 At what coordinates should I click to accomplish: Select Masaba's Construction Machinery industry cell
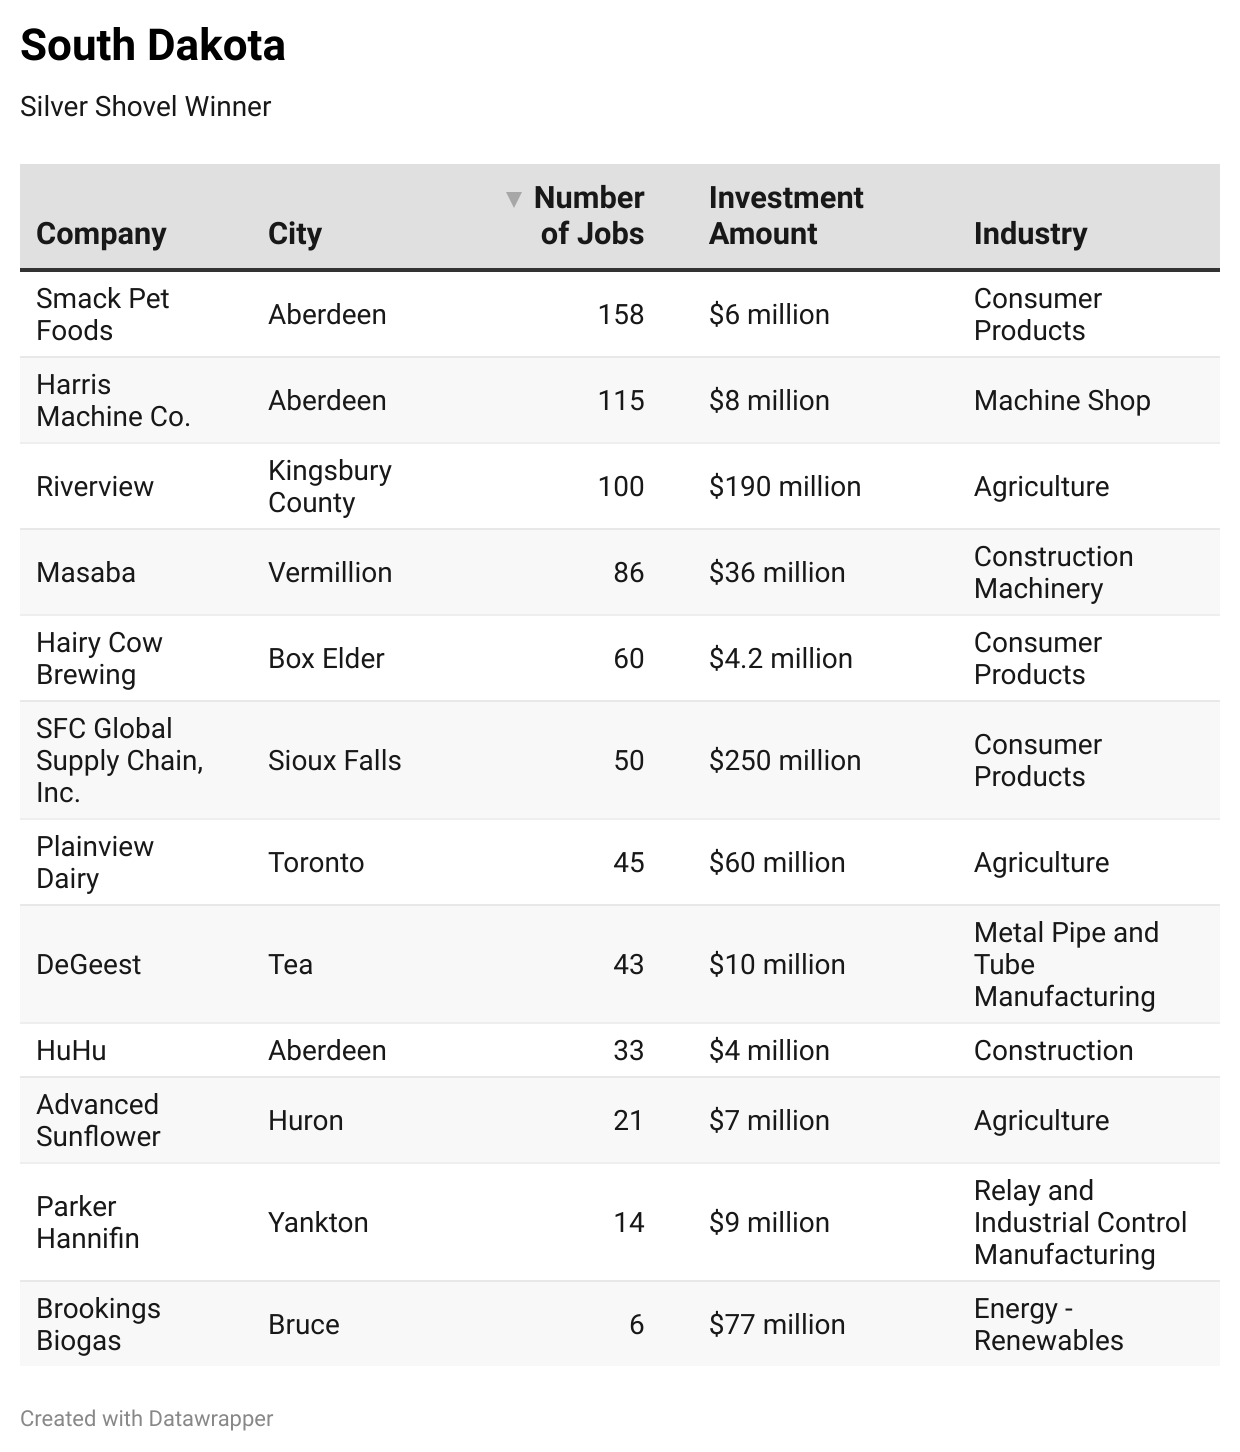(x=1053, y=573)
